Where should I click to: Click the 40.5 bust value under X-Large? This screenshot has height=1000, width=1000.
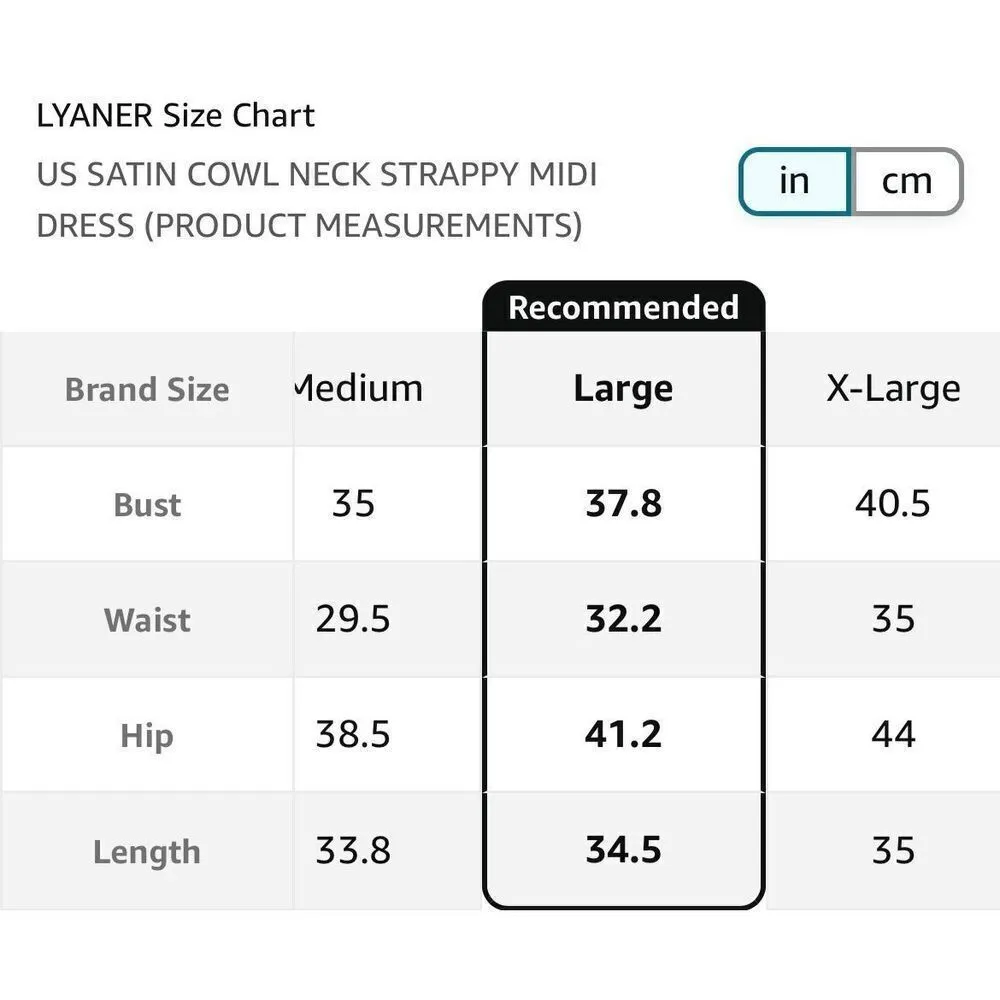(892, 505)
